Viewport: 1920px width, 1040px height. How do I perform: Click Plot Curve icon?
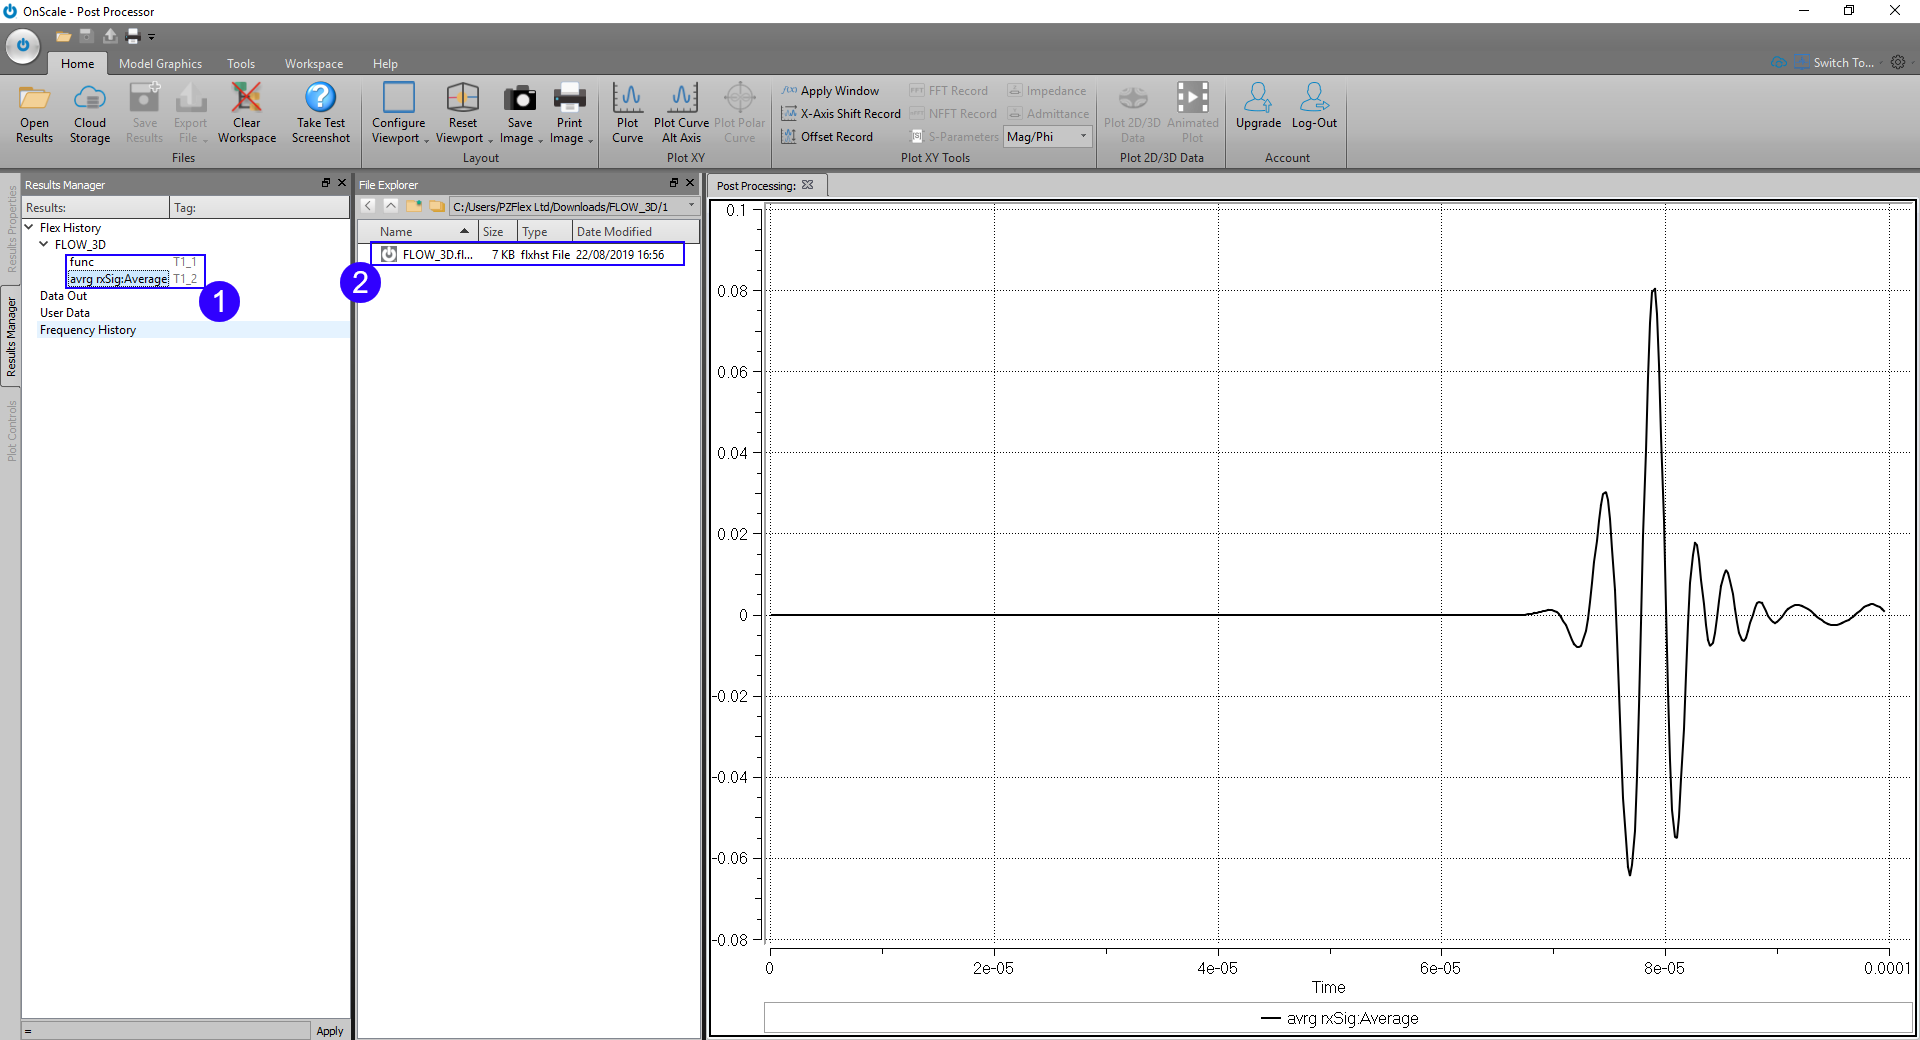coord(627,98)
